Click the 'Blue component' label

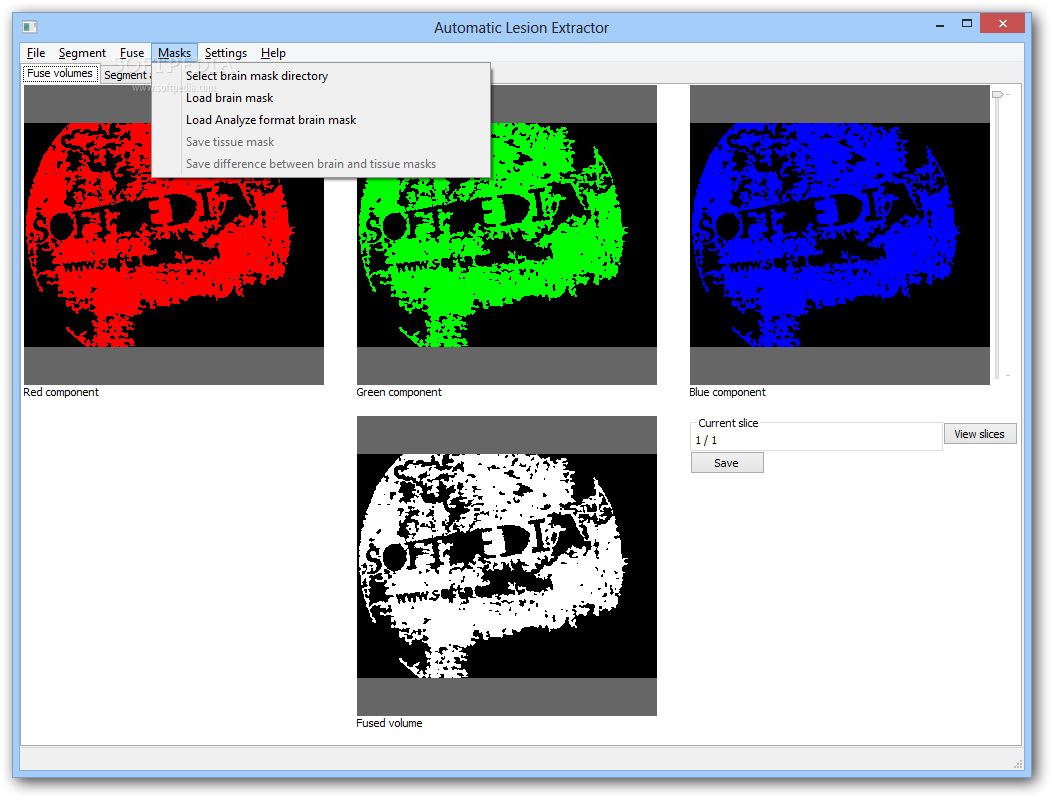[727, 393]
